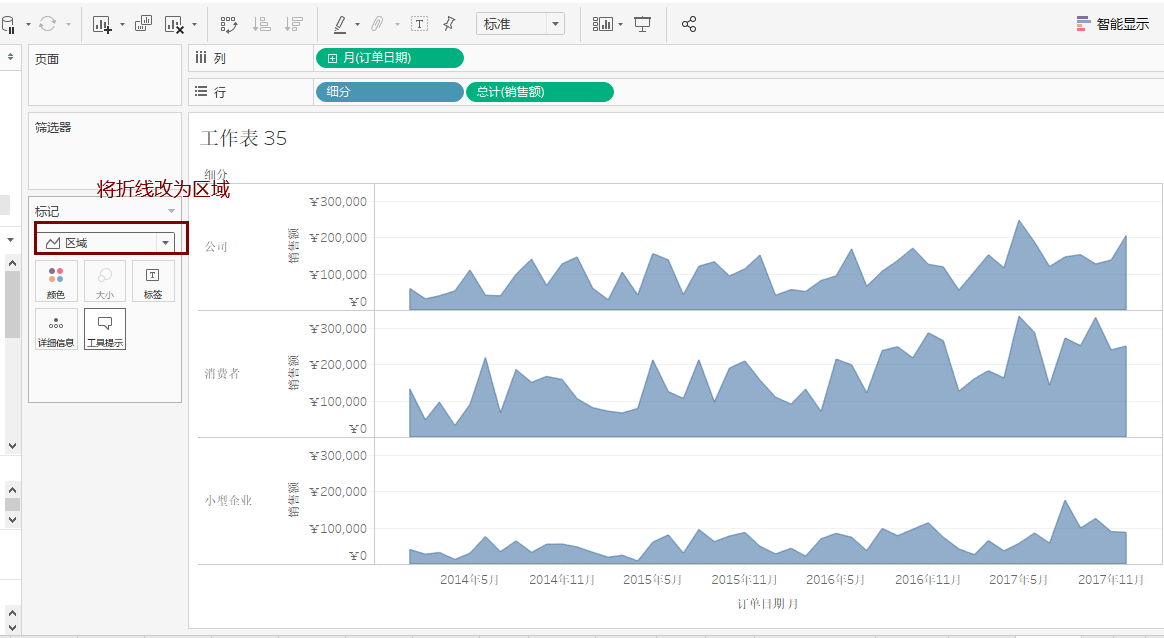This screenshot has width=1164, height=638.
Task: Click the 颜色 marks card button
Action: pyautogui.click(x=56, y=281)
